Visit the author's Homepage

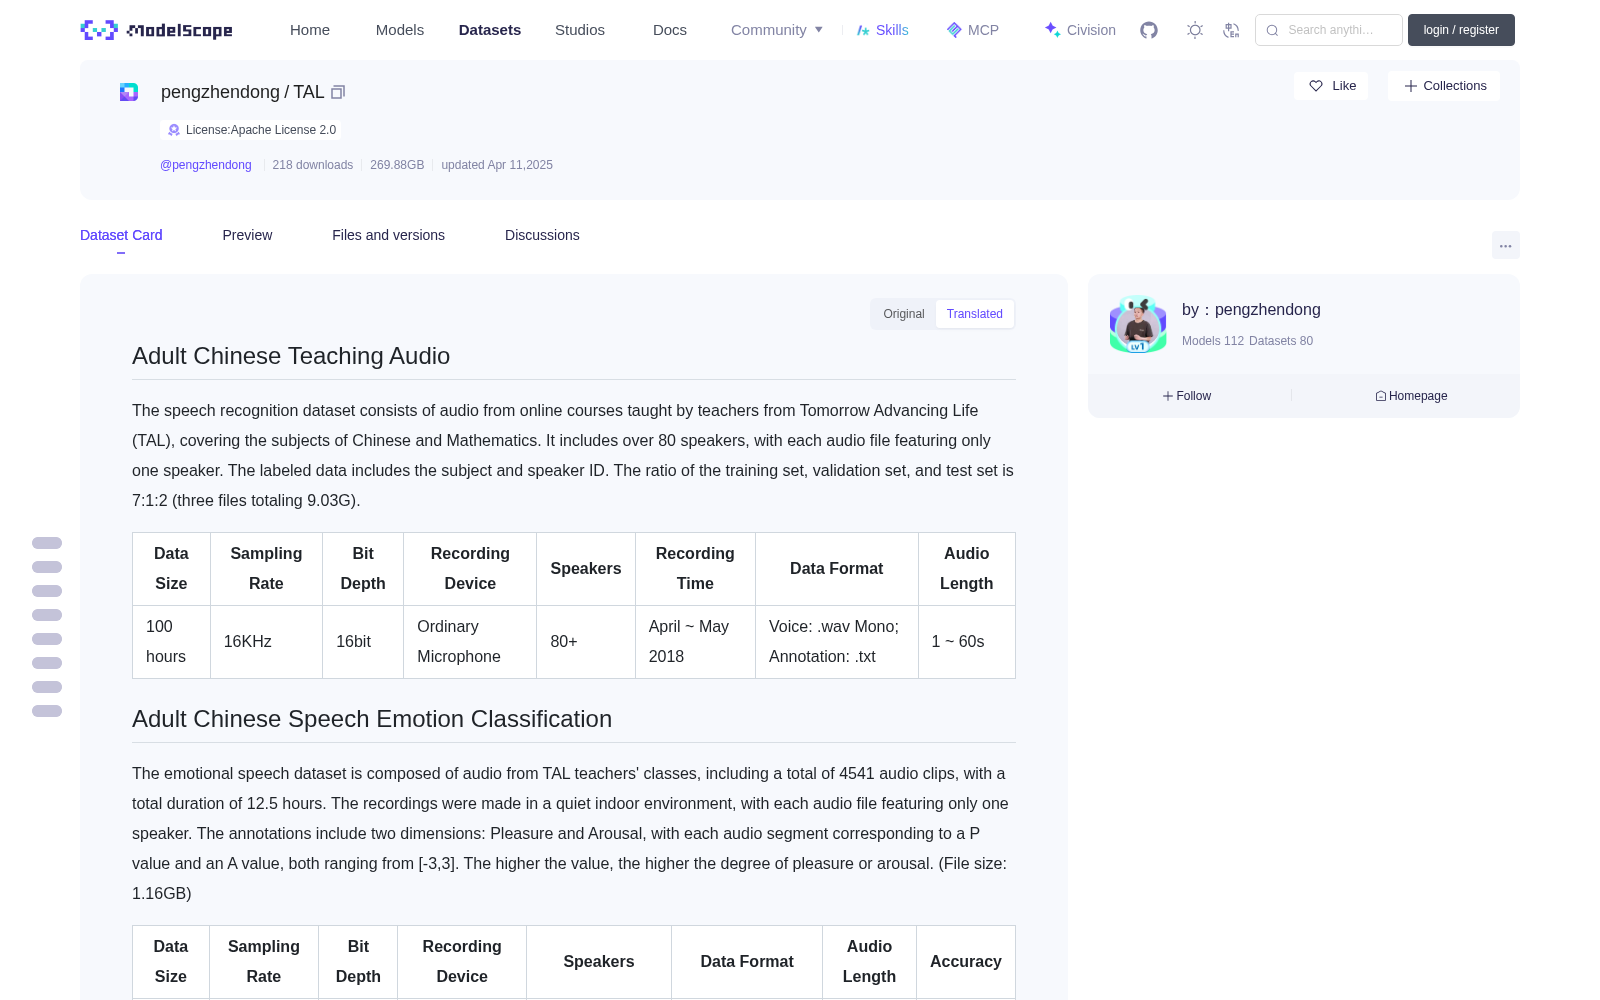point(1411,396)
